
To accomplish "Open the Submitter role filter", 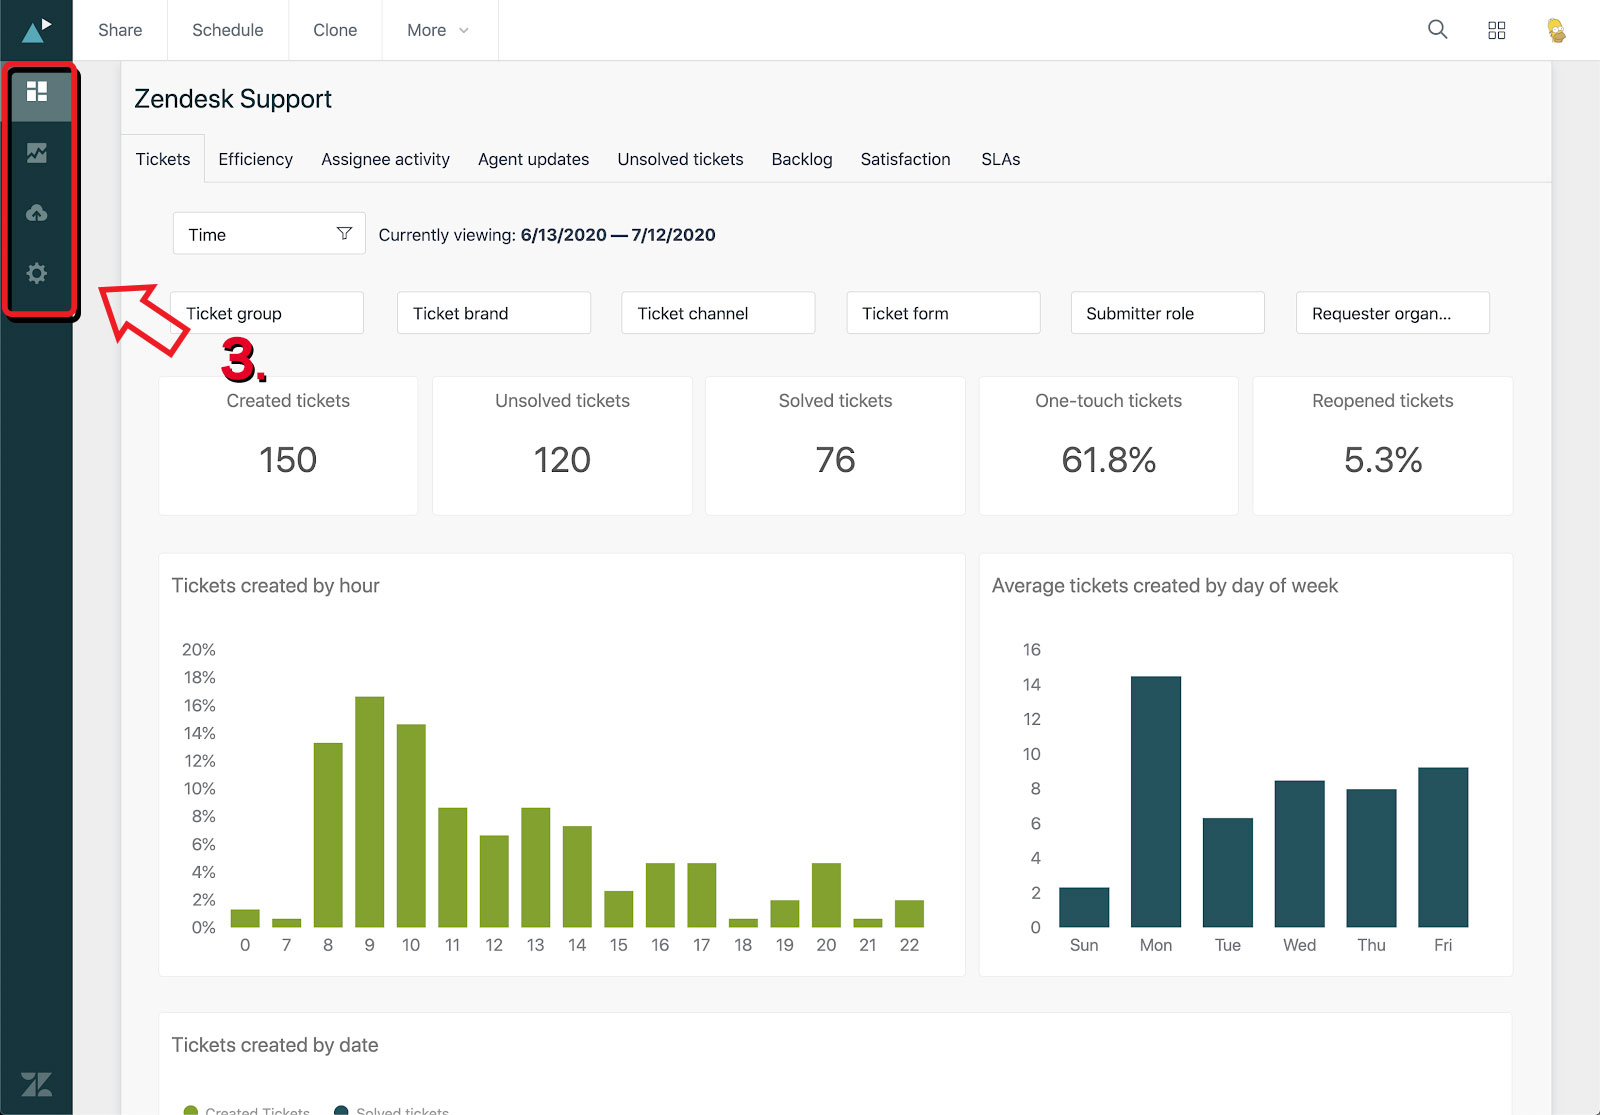I will click(x=1166, y=312).
